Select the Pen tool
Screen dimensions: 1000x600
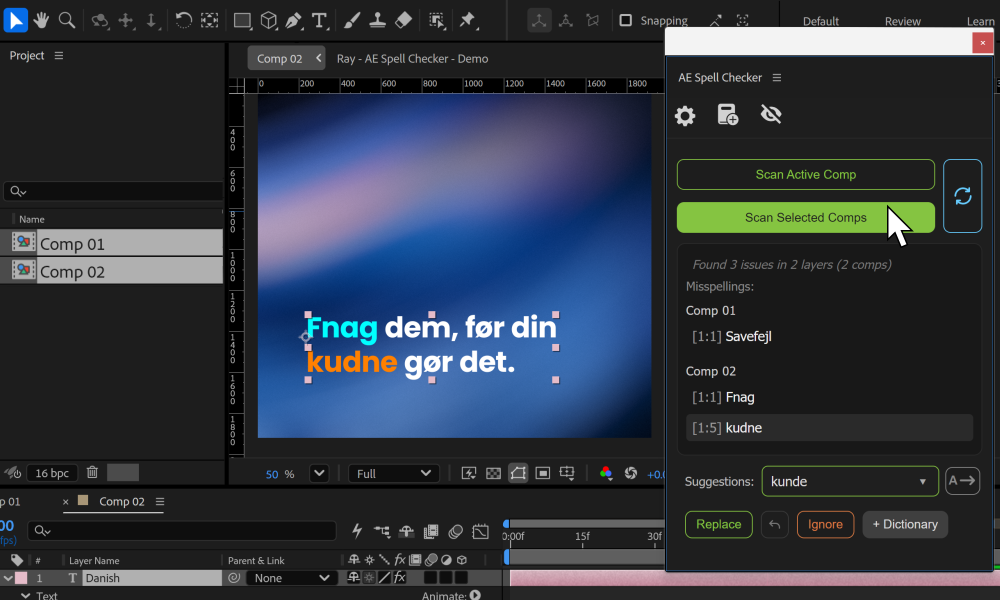293,20
